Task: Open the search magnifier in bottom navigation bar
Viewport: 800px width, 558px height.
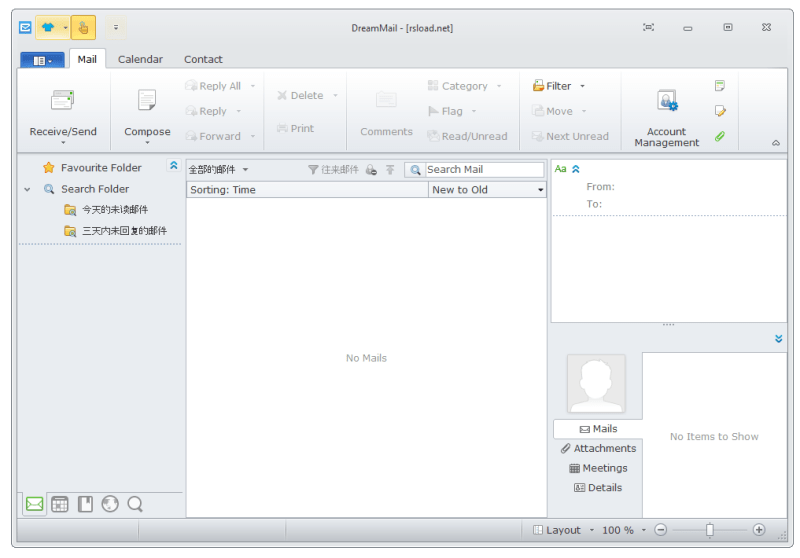Action: tap(135, 504)
